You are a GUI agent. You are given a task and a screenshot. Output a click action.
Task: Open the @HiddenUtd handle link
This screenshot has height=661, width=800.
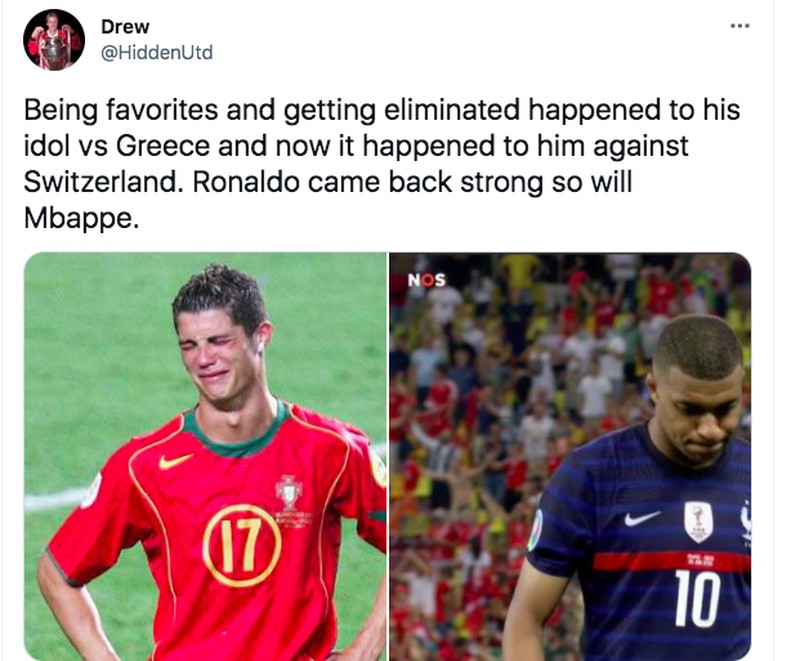[157, 53]
